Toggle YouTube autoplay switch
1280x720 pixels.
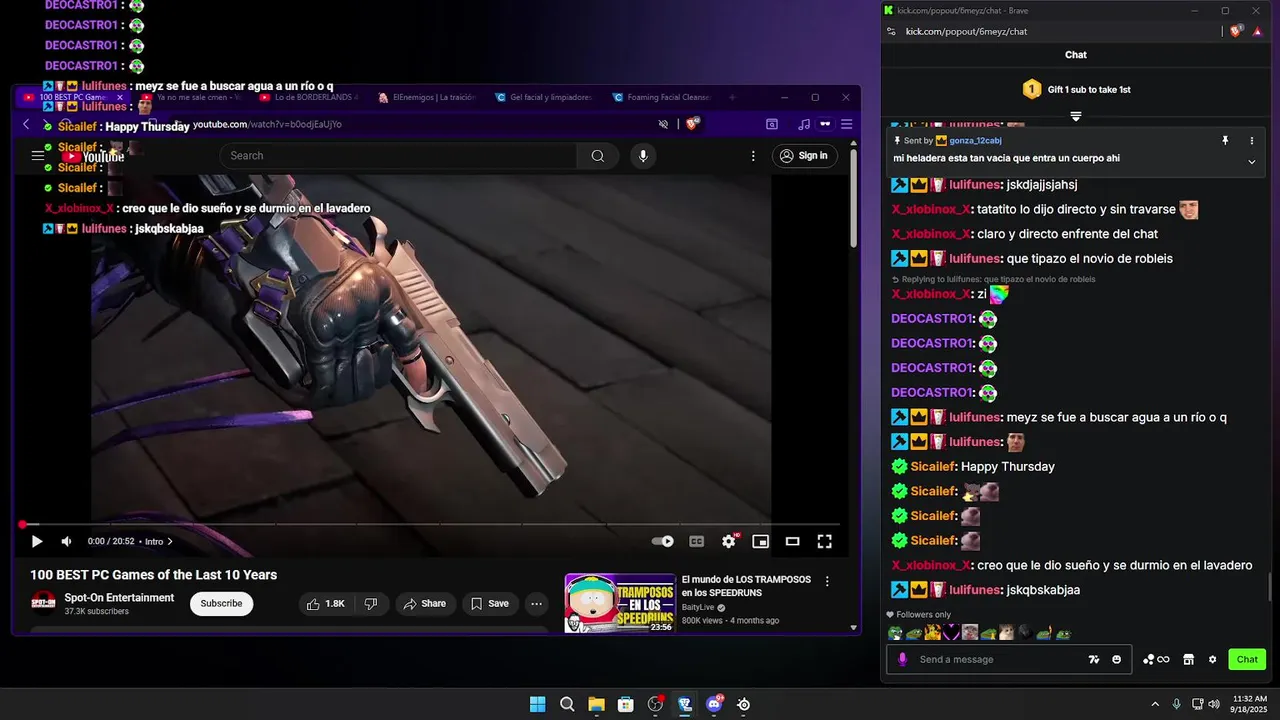click(663, 541)
